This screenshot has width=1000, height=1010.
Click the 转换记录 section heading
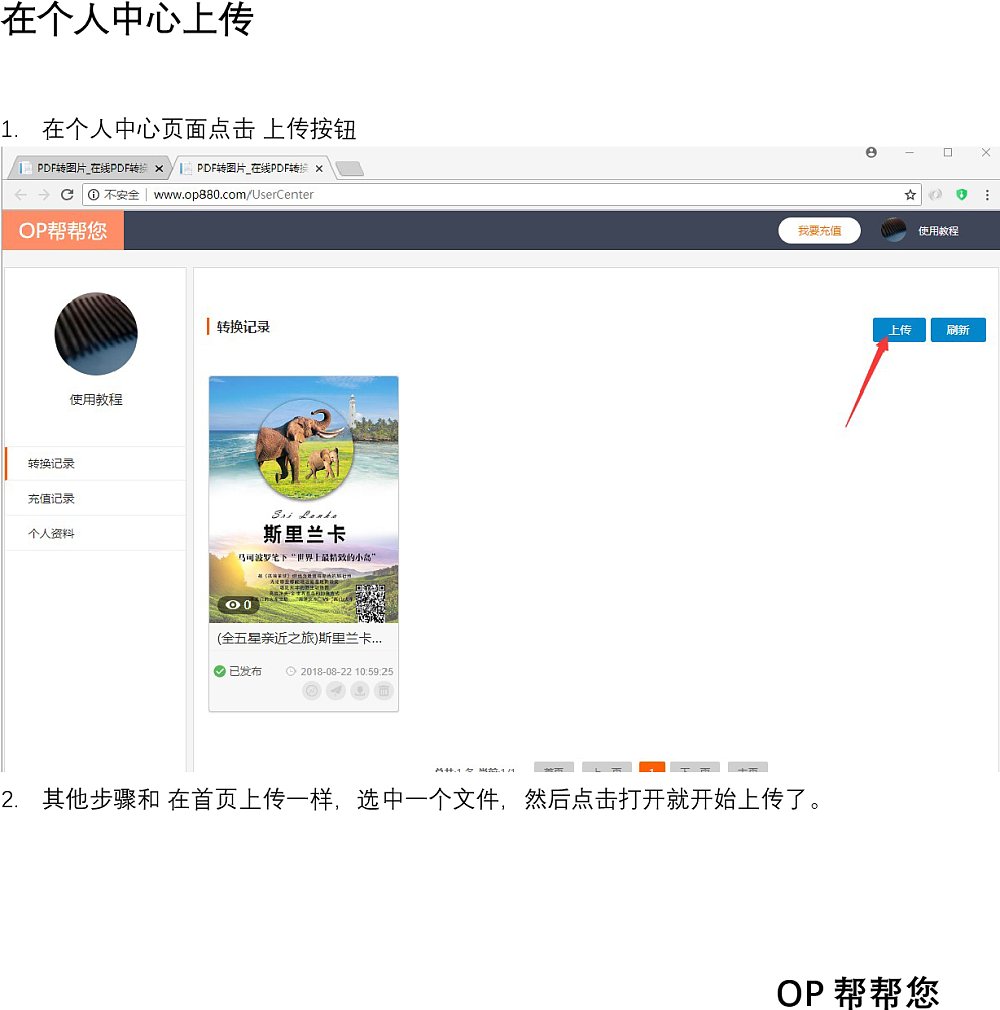click(x=243, y=327)
